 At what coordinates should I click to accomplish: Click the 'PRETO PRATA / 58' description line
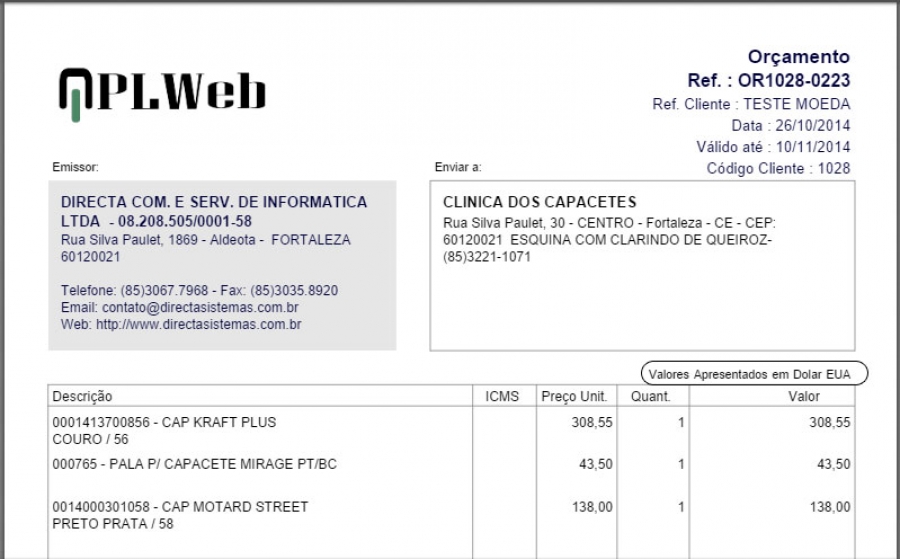point(112,524)
